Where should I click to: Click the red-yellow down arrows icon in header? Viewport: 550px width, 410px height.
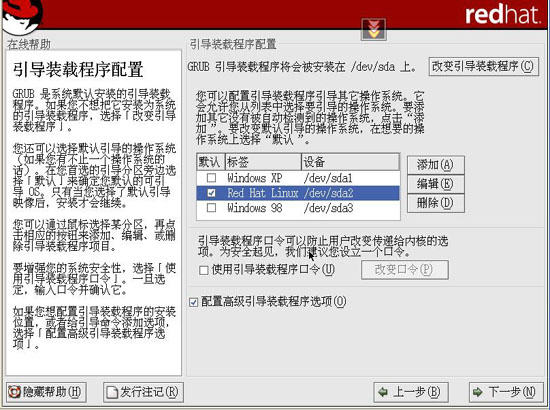(374, 29)
